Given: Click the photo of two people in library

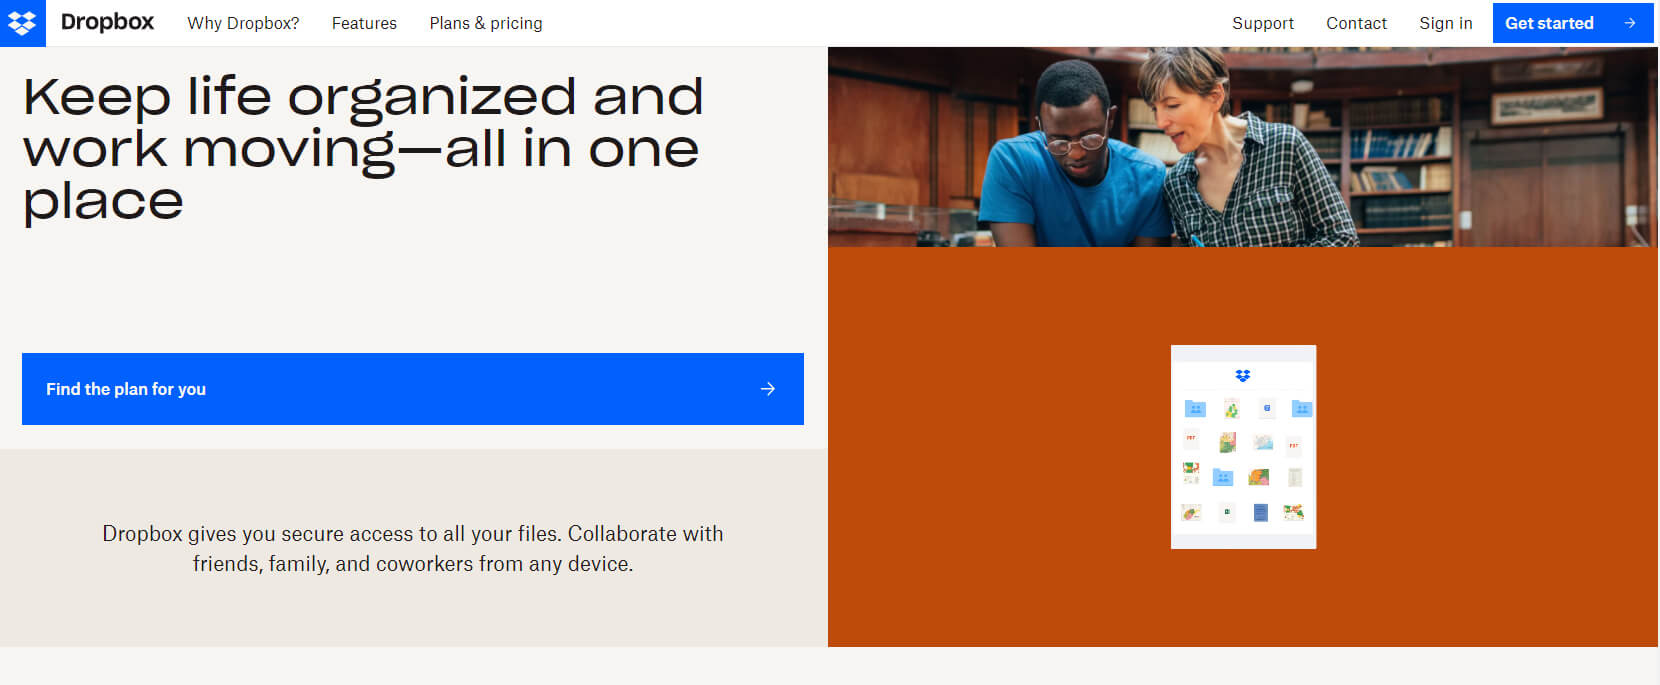Looking at the screenshot, I should pyautogui.click(x=1243, y=147).
